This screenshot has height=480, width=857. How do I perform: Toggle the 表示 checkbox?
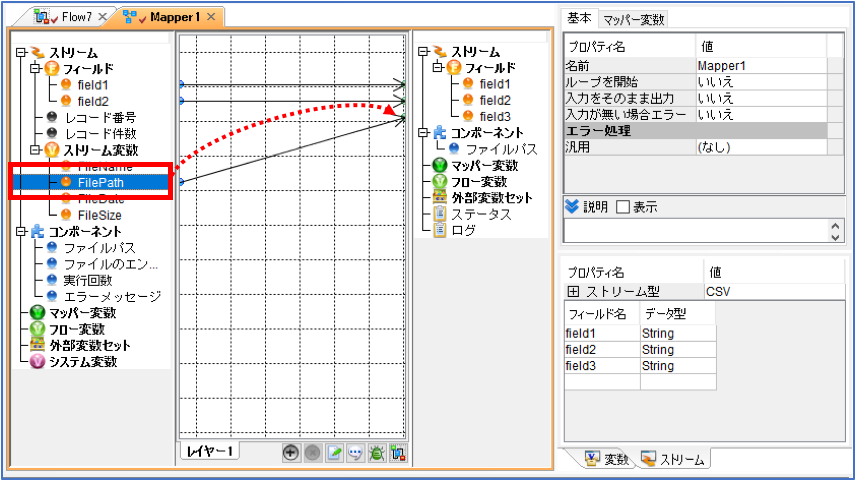(x=623, y=207)
